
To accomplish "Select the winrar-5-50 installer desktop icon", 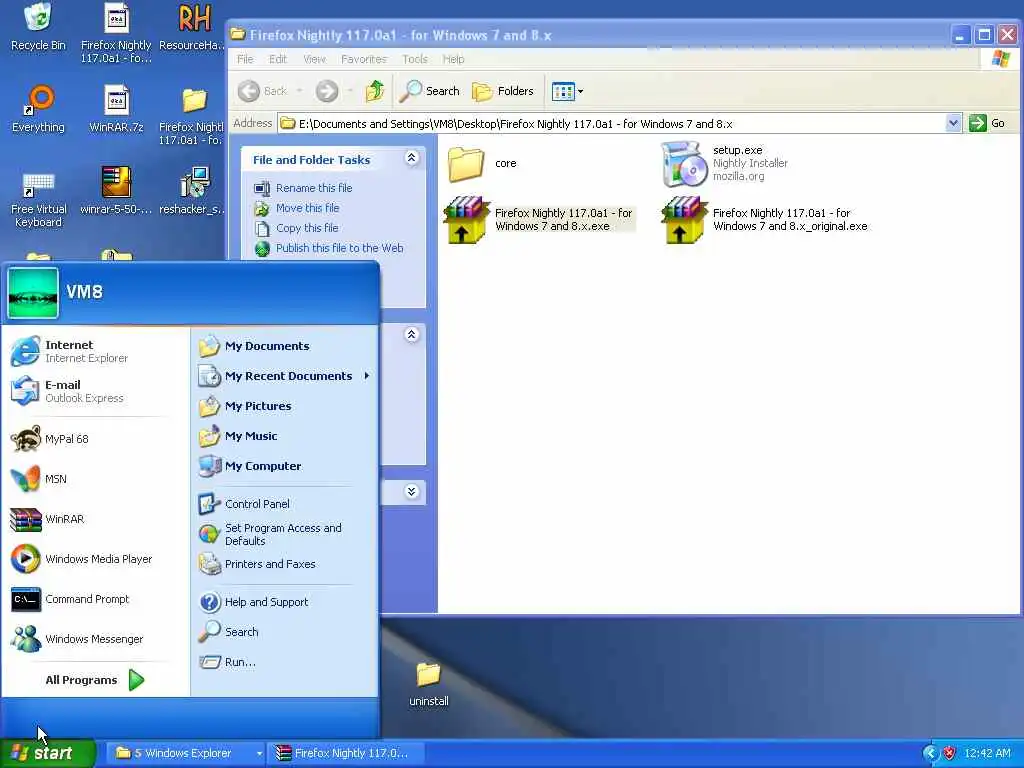I will pyautogui.click(x=116, y=191).
